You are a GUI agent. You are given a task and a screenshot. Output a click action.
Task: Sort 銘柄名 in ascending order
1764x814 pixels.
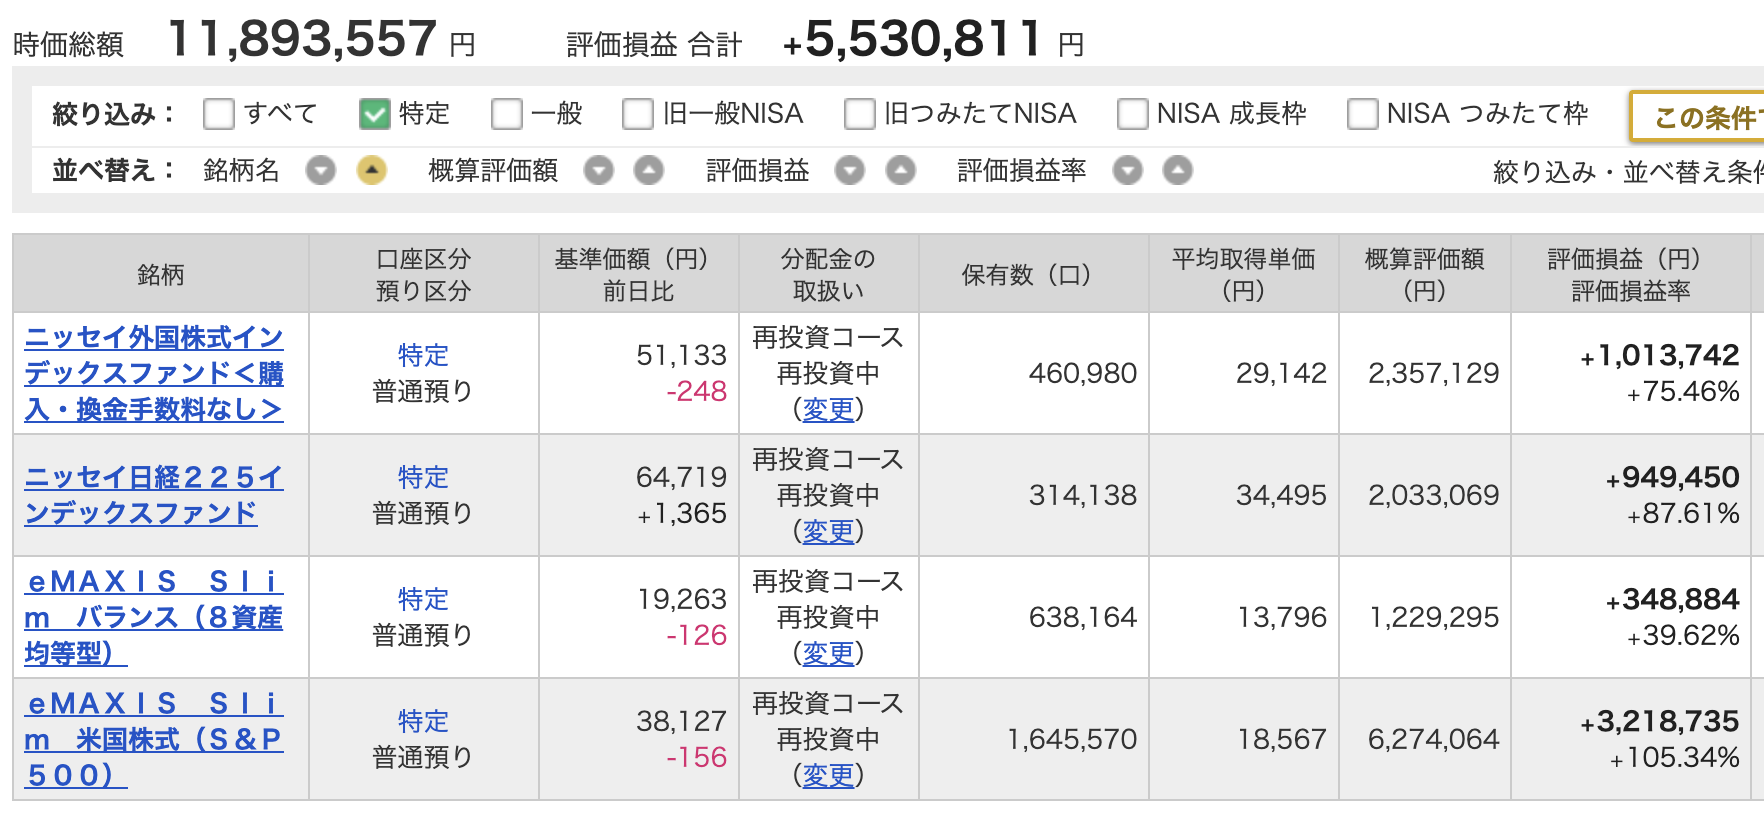tap(371, 171)
